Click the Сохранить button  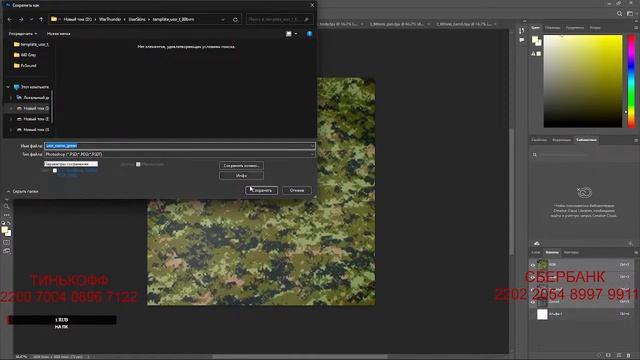[262, 190]
